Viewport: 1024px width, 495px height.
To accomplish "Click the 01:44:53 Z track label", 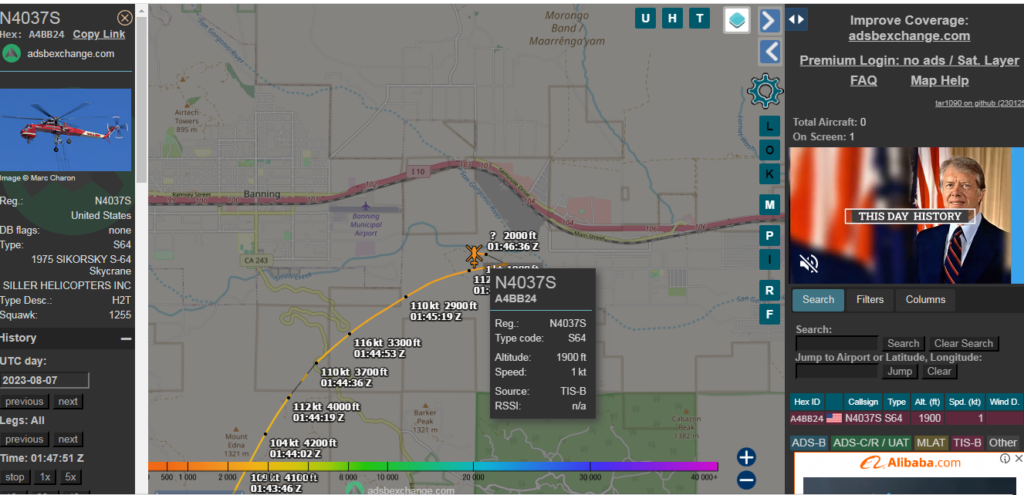I will click(388, 348).
